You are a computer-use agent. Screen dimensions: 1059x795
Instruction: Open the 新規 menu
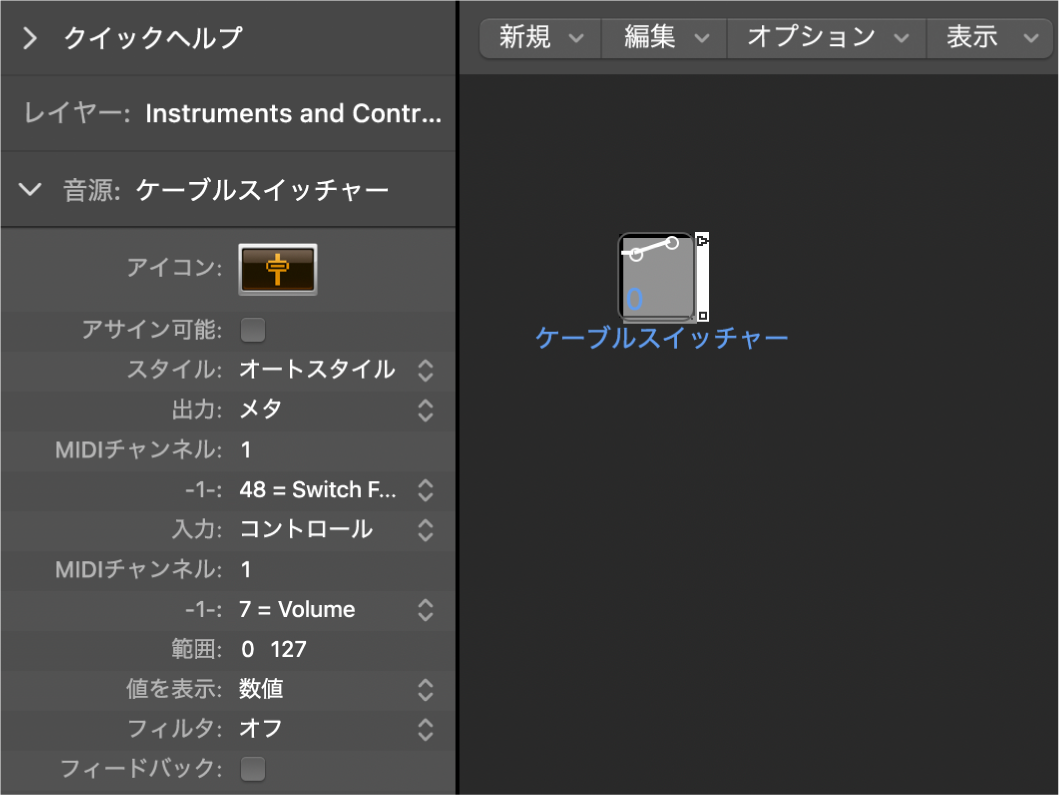pos(540,38)
